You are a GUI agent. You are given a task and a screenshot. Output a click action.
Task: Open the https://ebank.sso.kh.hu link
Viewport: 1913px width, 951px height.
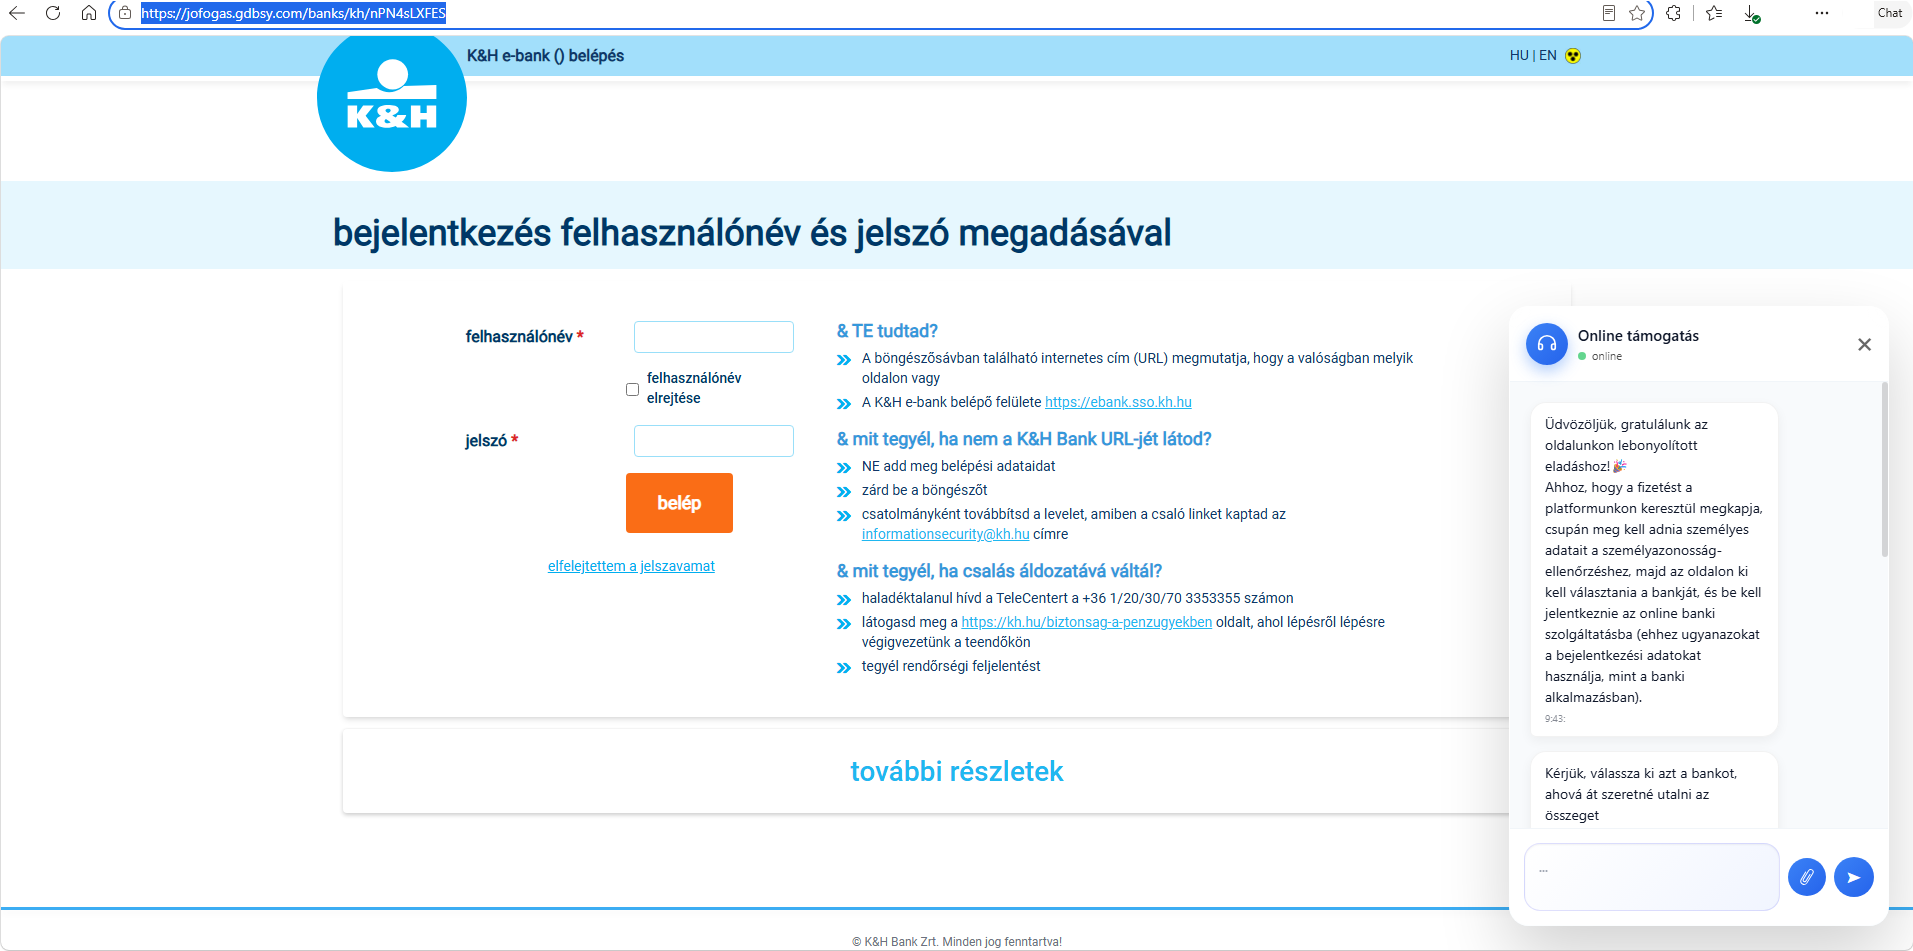(1118, 402)
